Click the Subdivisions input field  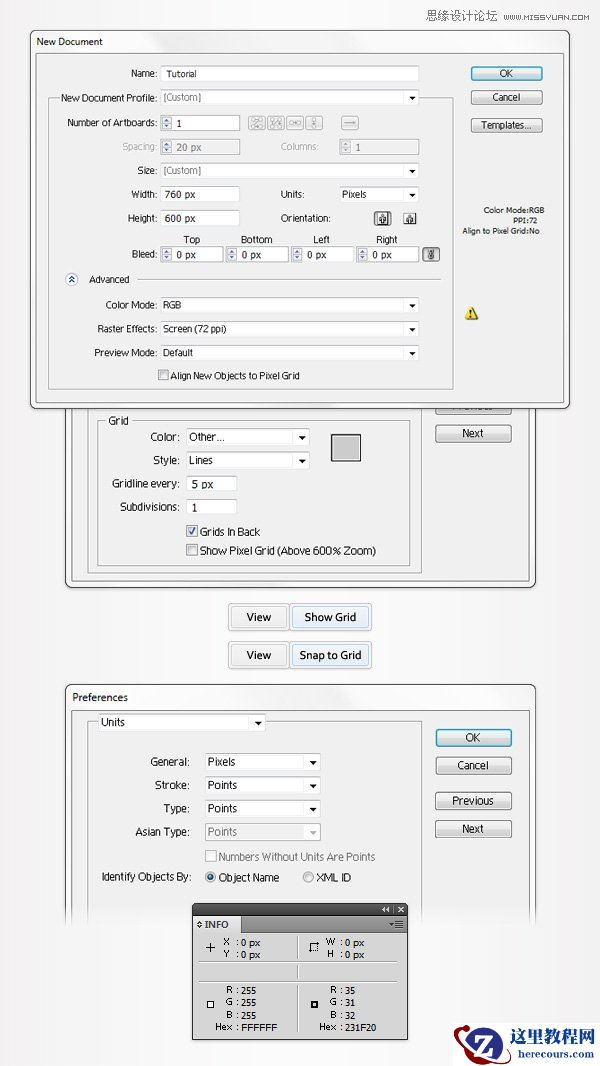coord(211,507)
